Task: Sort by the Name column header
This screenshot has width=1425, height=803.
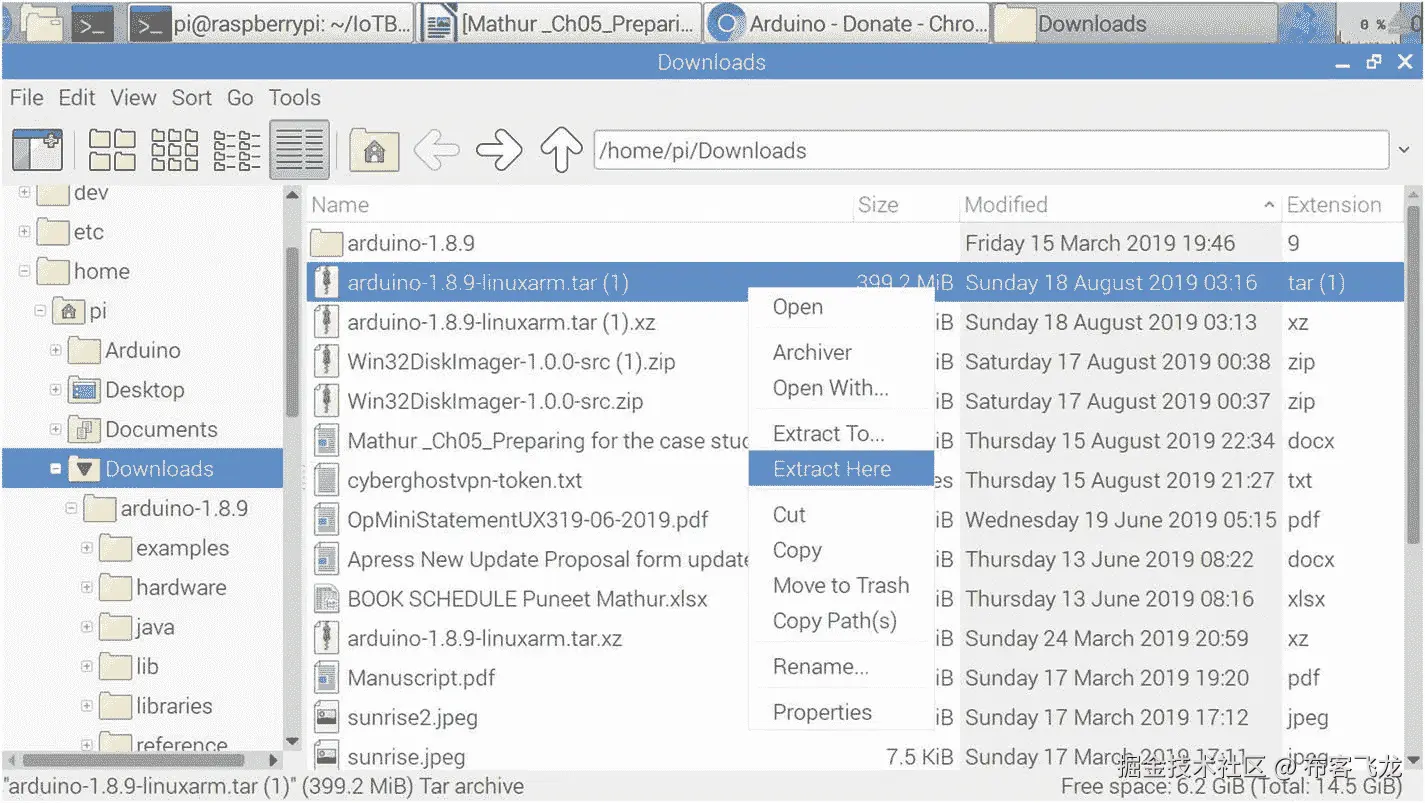Action: tap(578, 205)
